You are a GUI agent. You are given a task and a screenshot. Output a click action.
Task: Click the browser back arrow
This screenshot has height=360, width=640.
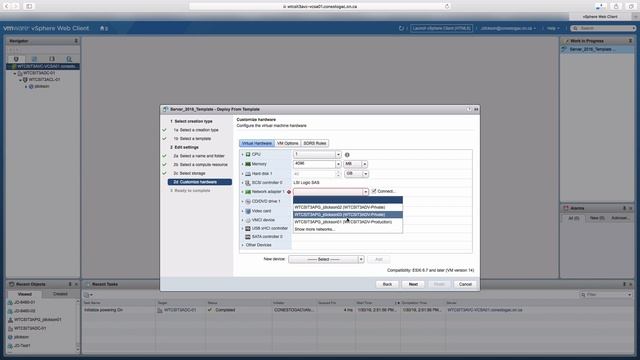pyautogui.click(x=6, y=6)
